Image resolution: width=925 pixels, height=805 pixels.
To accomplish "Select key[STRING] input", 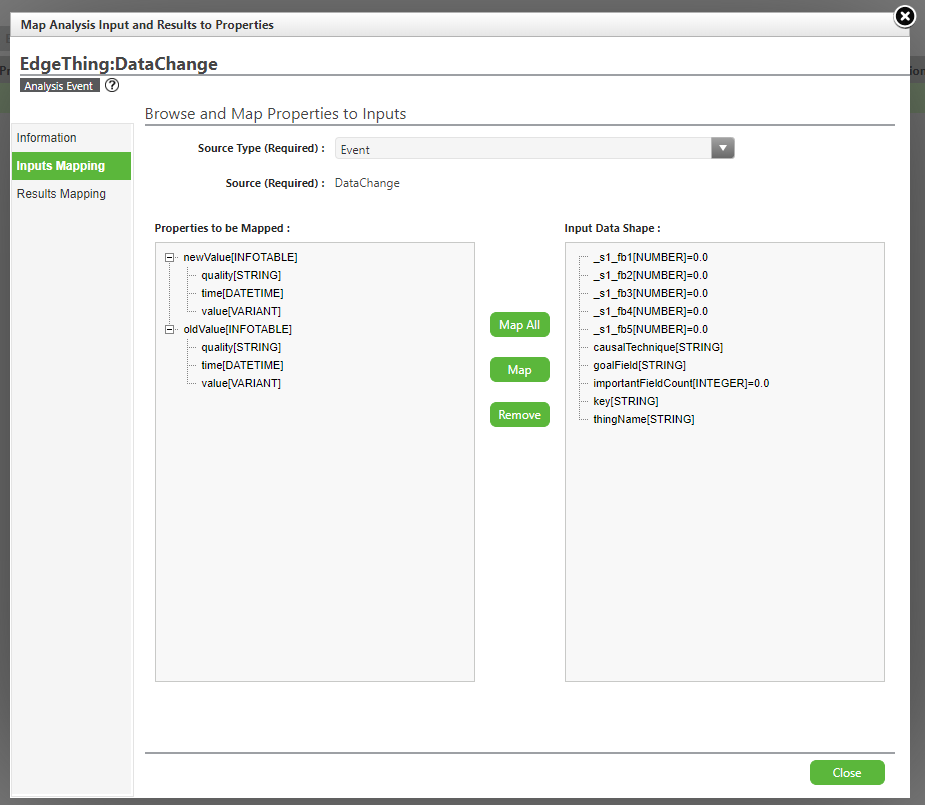I will pyautogui.click(x=626, y=401).
